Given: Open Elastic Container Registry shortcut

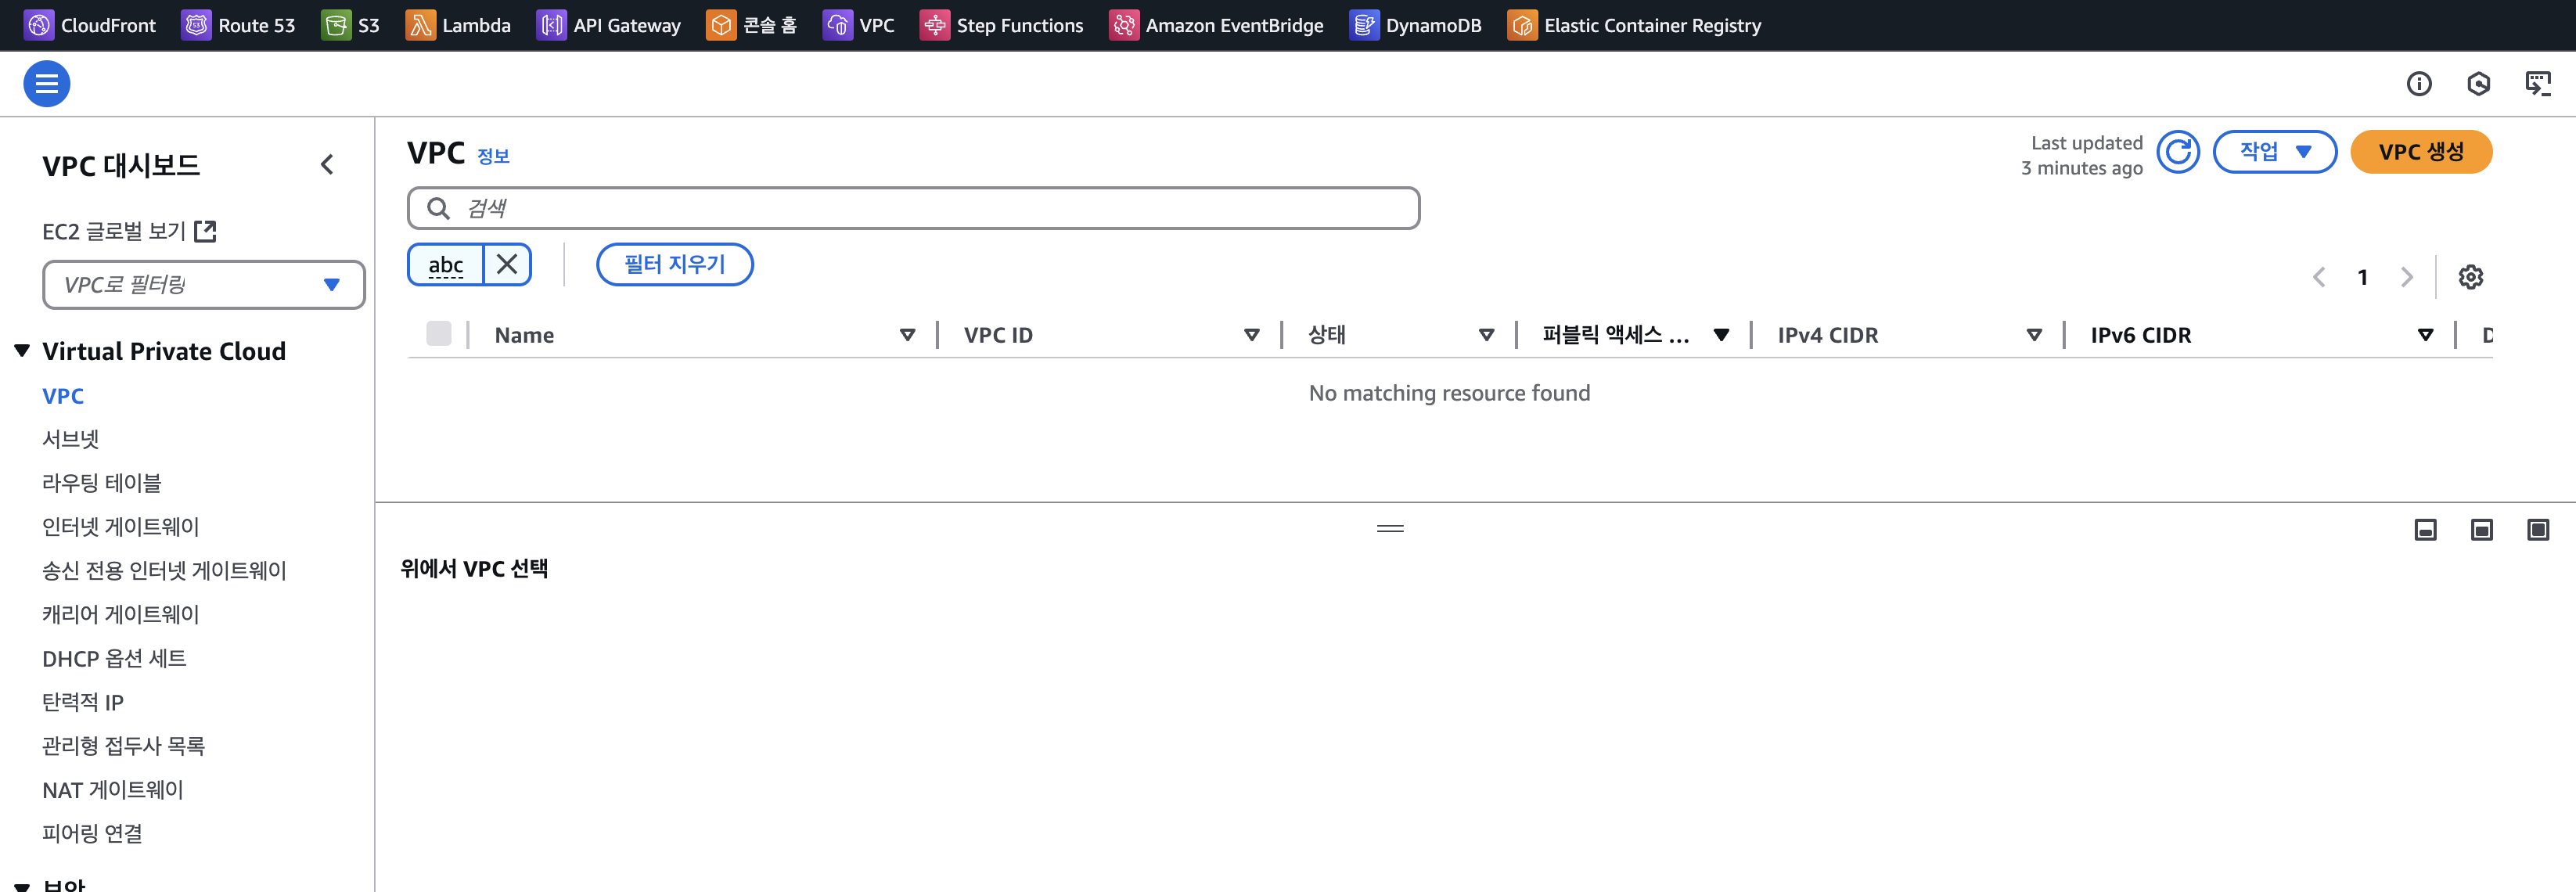Looking at the screenshot, I should click(1634, 25).
